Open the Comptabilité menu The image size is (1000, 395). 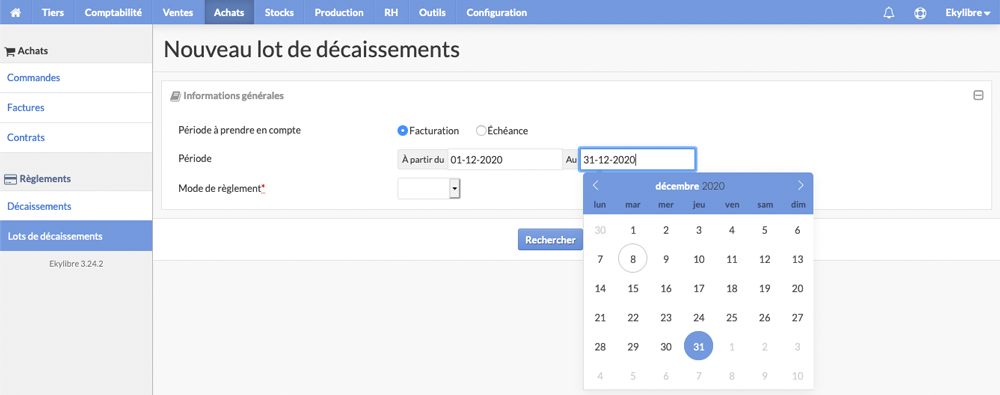coord(113,12)
